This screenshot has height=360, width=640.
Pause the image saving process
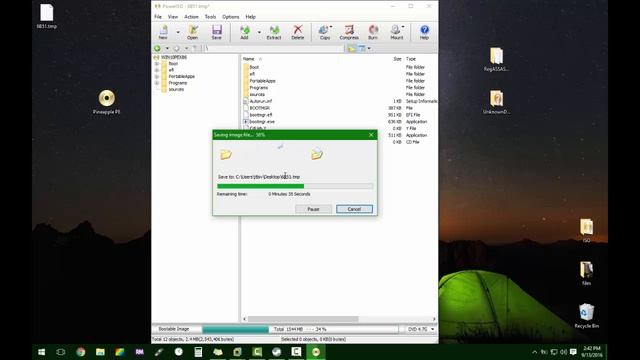click(313, 209)
